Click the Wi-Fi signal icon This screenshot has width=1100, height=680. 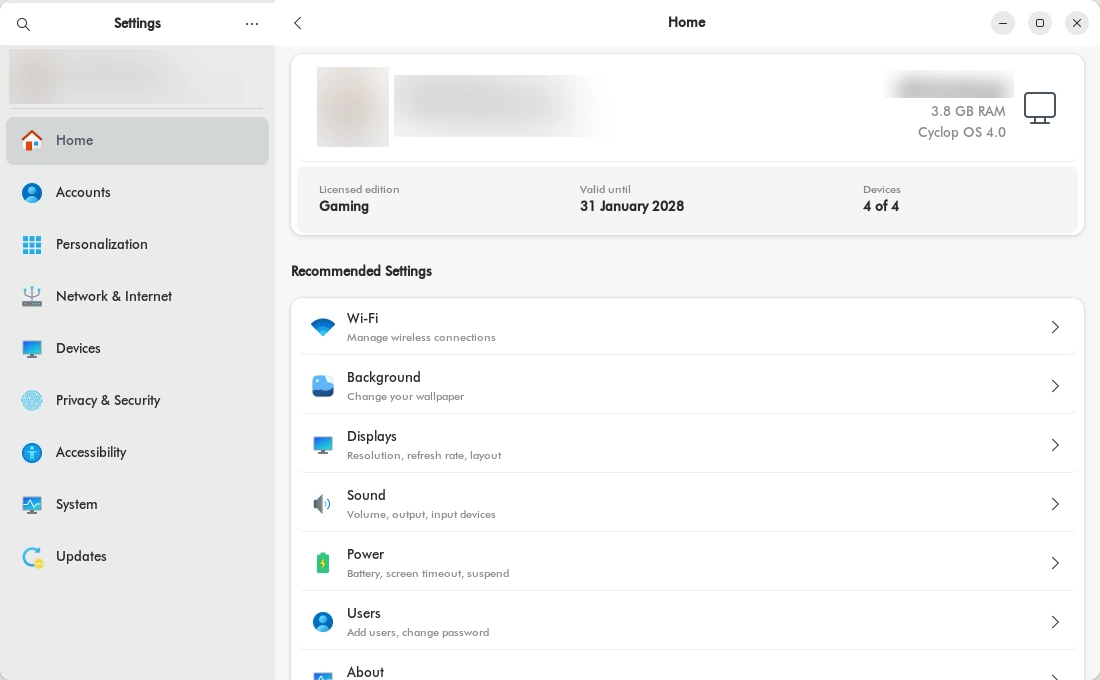click(323, 327)
